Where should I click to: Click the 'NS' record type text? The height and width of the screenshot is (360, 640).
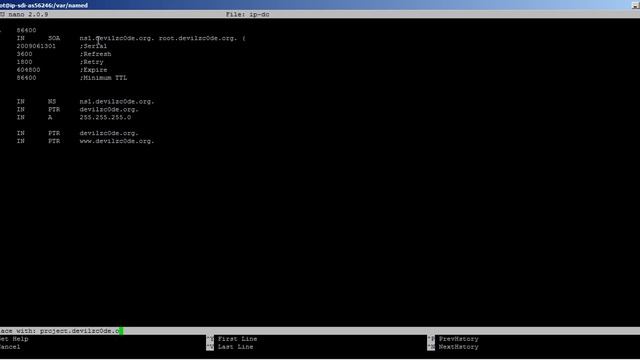pos(52,102)
